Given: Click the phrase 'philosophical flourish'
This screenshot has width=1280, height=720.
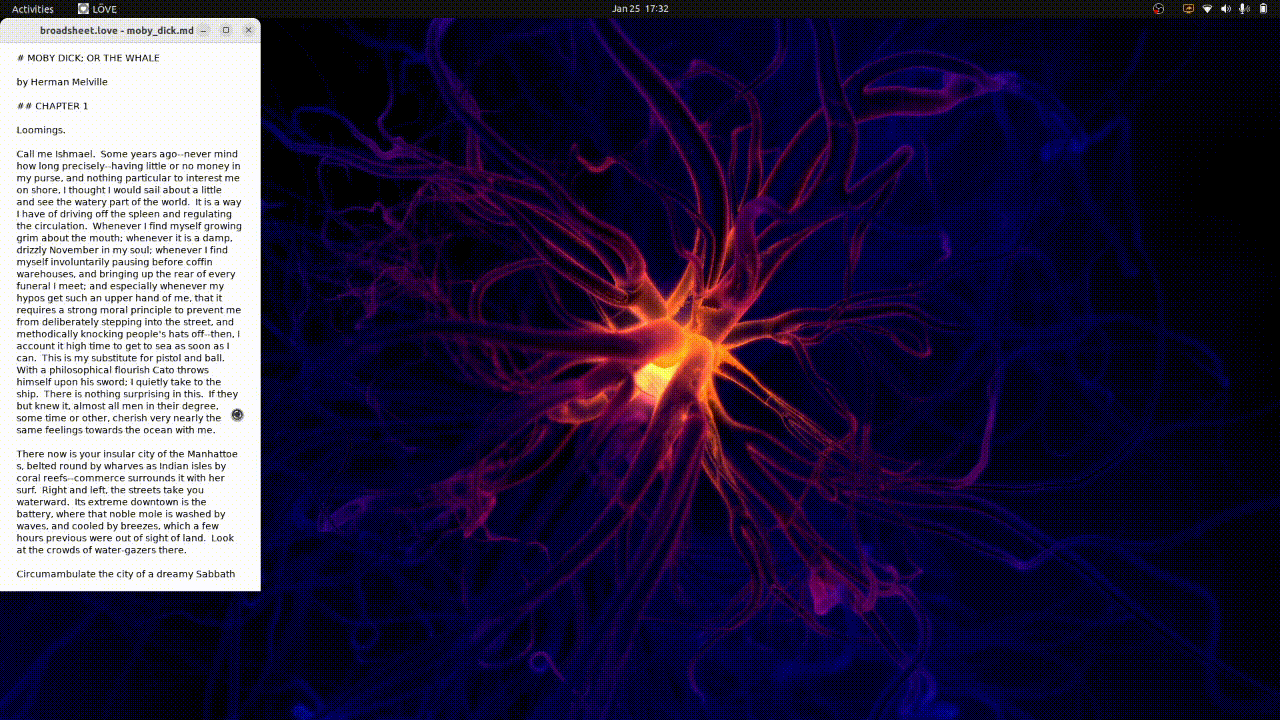Looking at the screenshot, I should (101, 370).
